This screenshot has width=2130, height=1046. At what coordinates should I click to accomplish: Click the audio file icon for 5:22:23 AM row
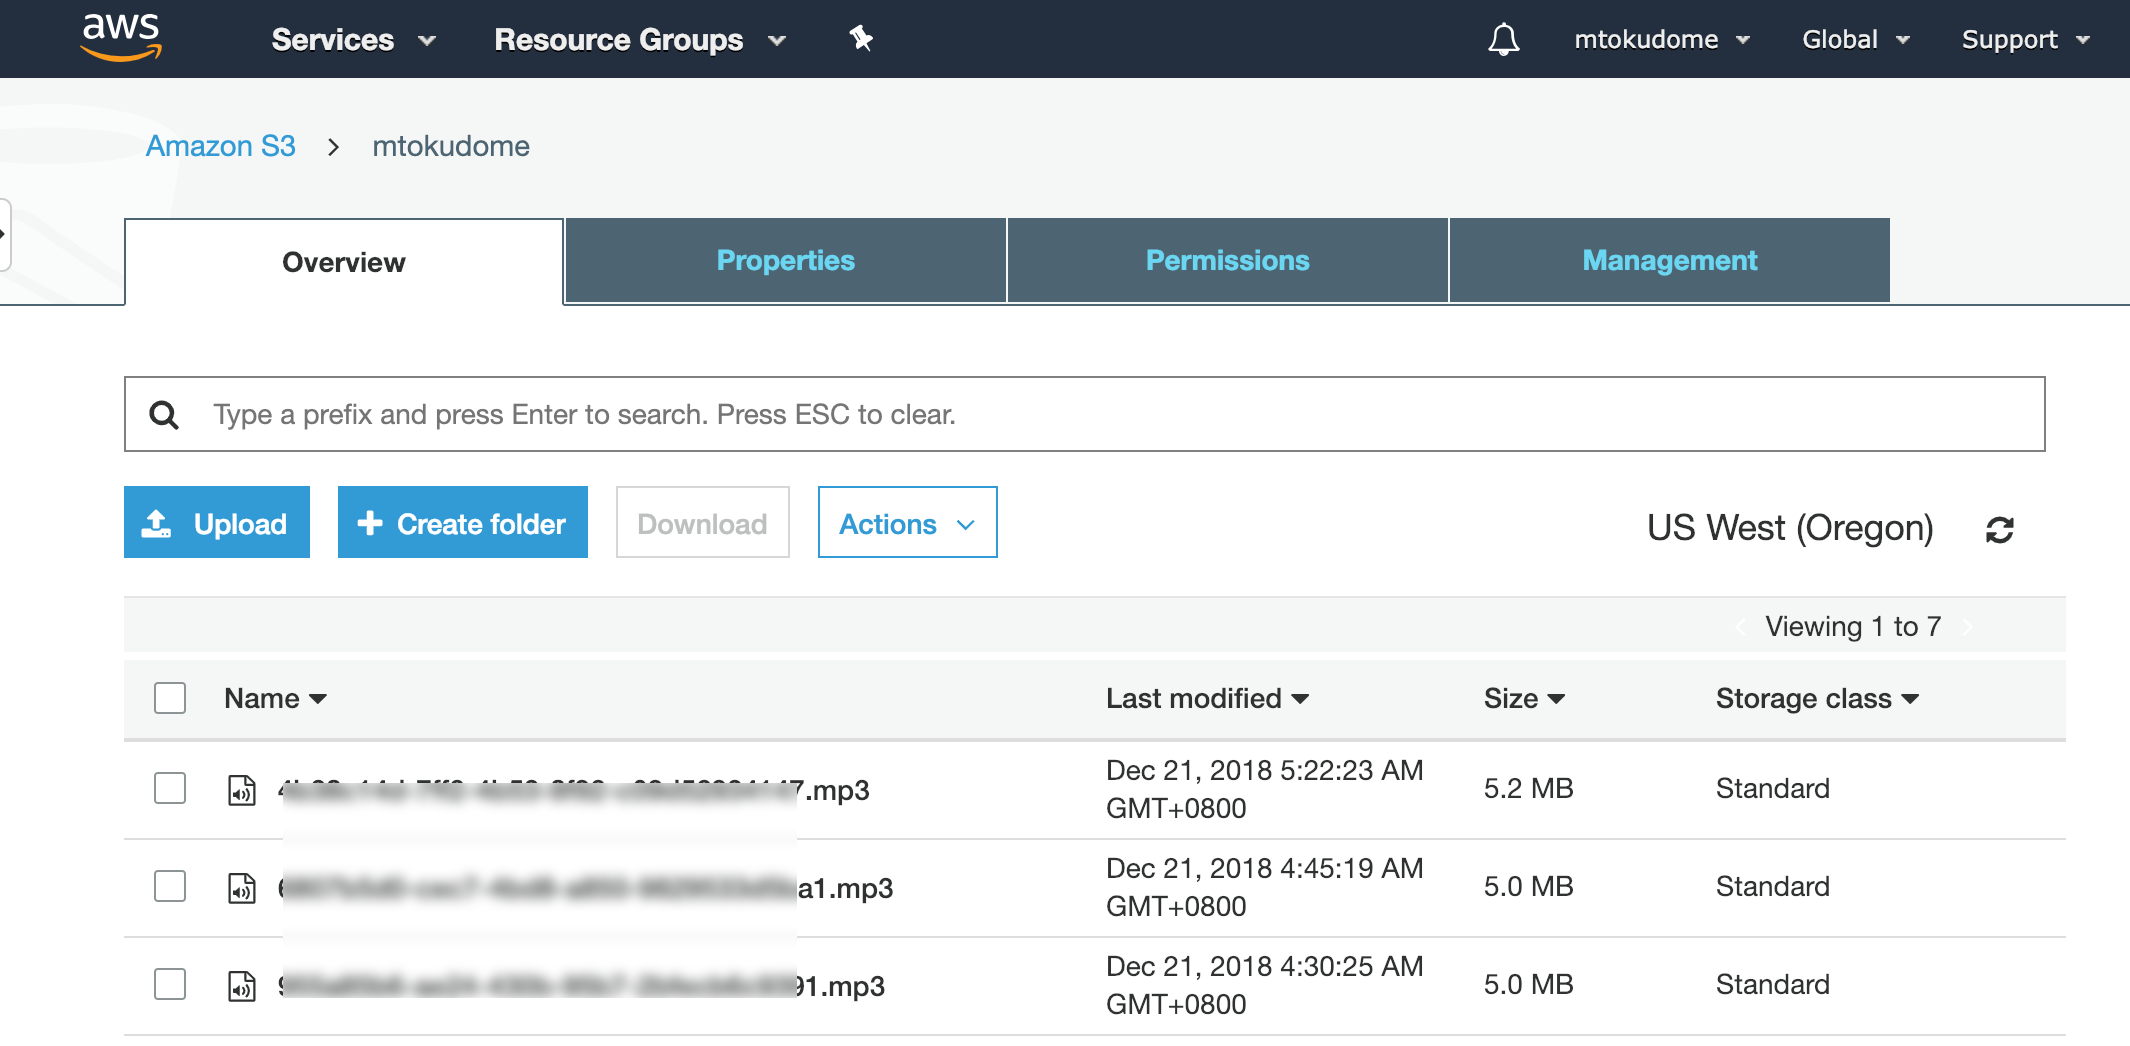(x=242, y=790)
